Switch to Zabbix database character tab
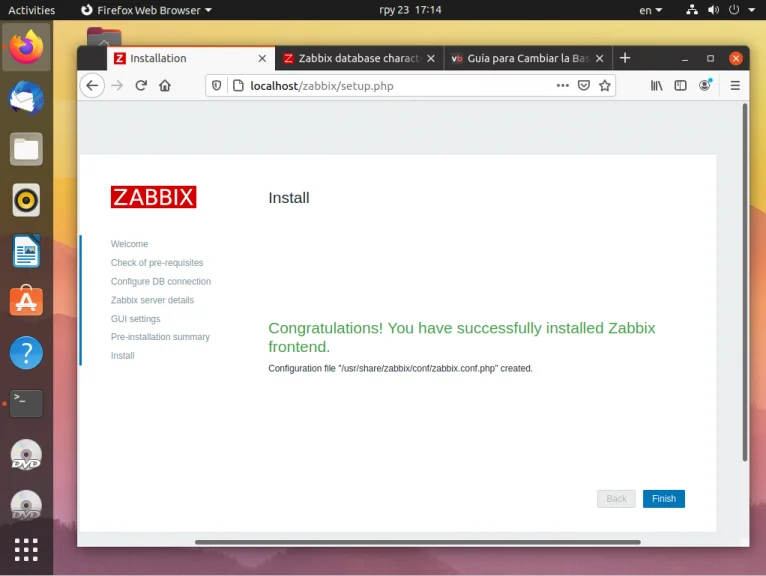 pos(359,59)
